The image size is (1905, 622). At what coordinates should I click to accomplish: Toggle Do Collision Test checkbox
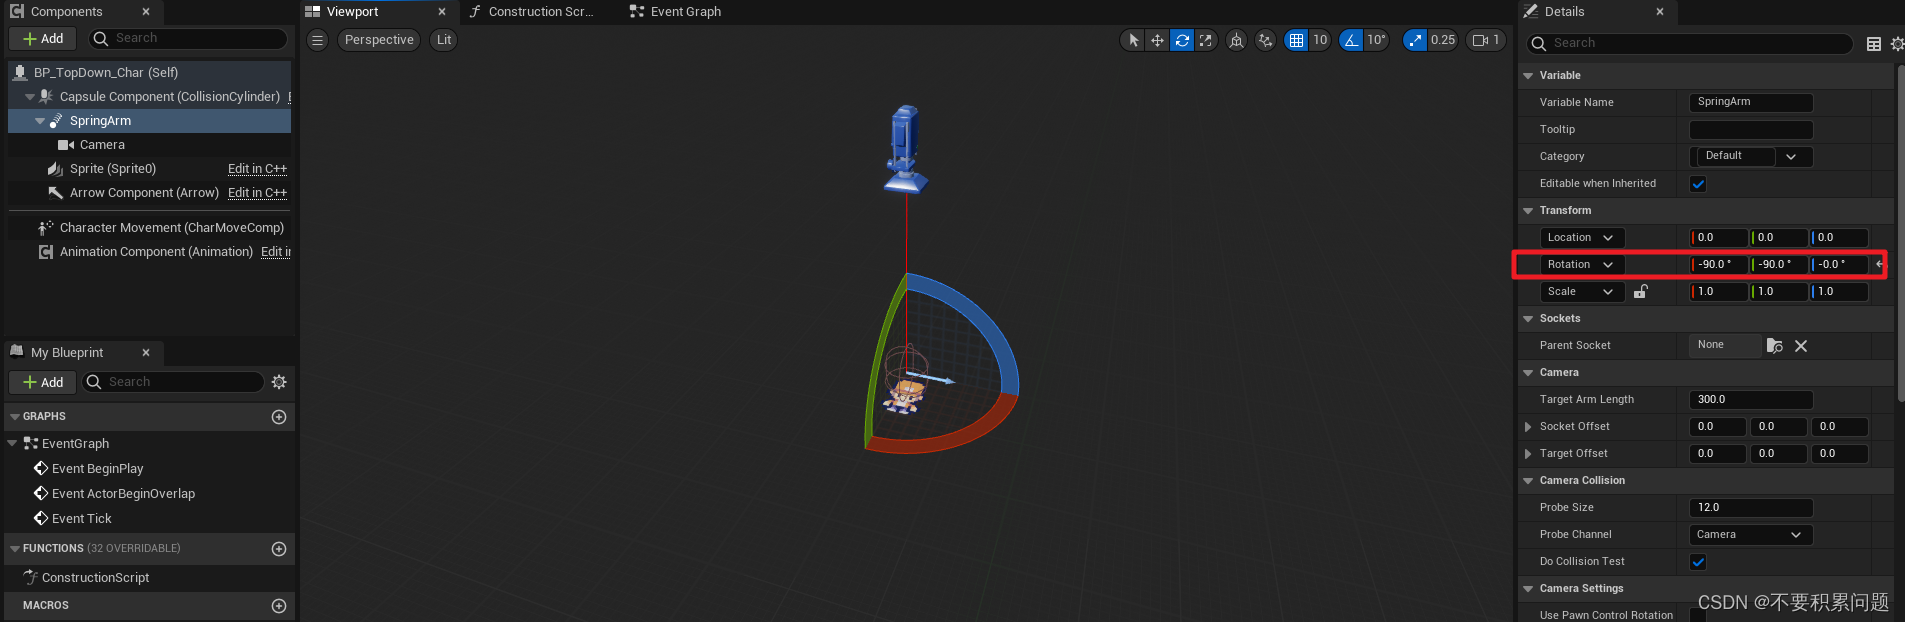pyautogui.click(x=1698, y=562)
